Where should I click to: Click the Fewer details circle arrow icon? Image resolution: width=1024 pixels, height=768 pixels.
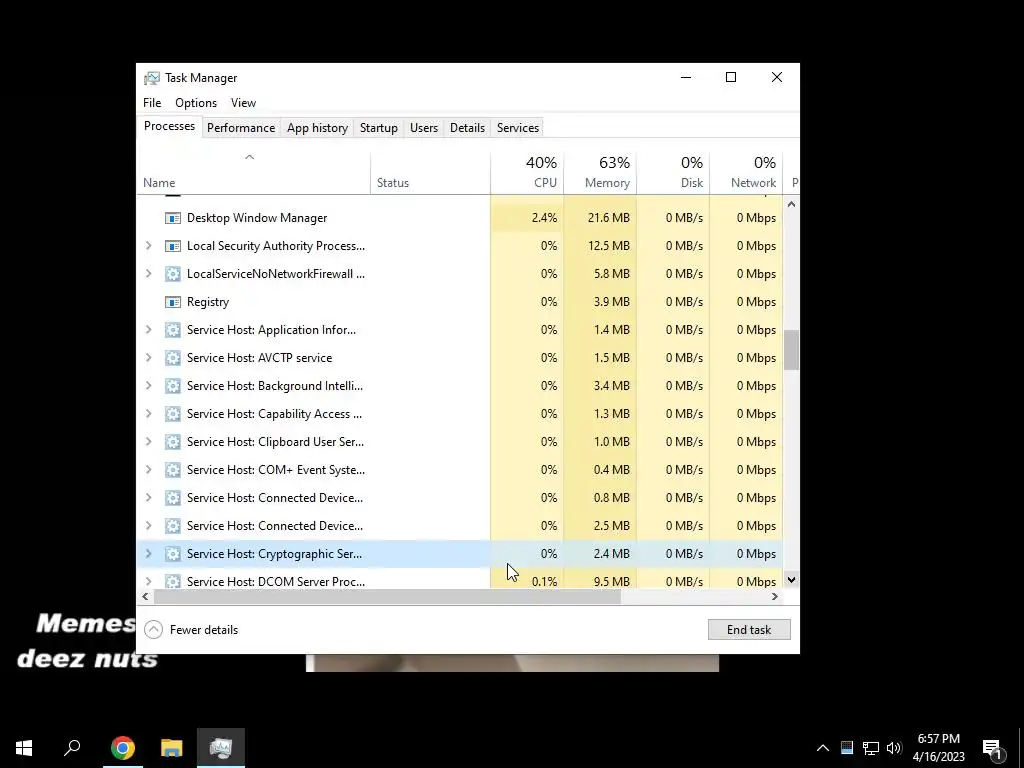[x=153, y=630]
